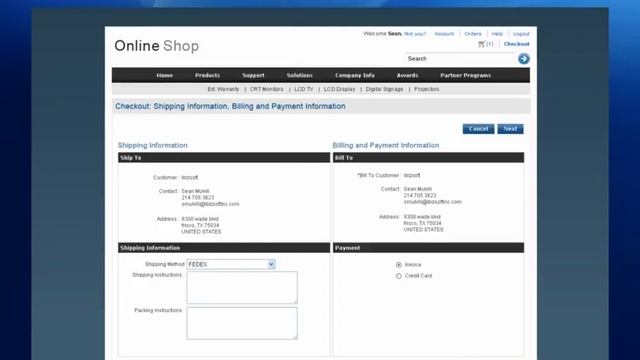Screen dimensions: 640x360
Task: Click the search go arrow icon
Action: (524, 59)
